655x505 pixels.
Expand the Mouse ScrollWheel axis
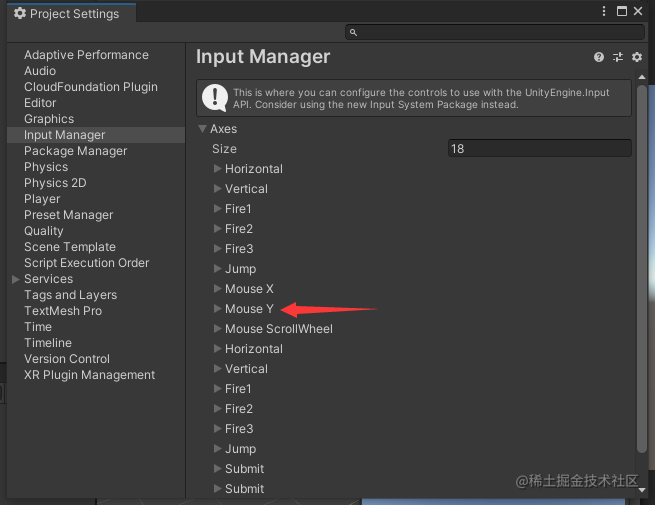(x=217, y=329)
